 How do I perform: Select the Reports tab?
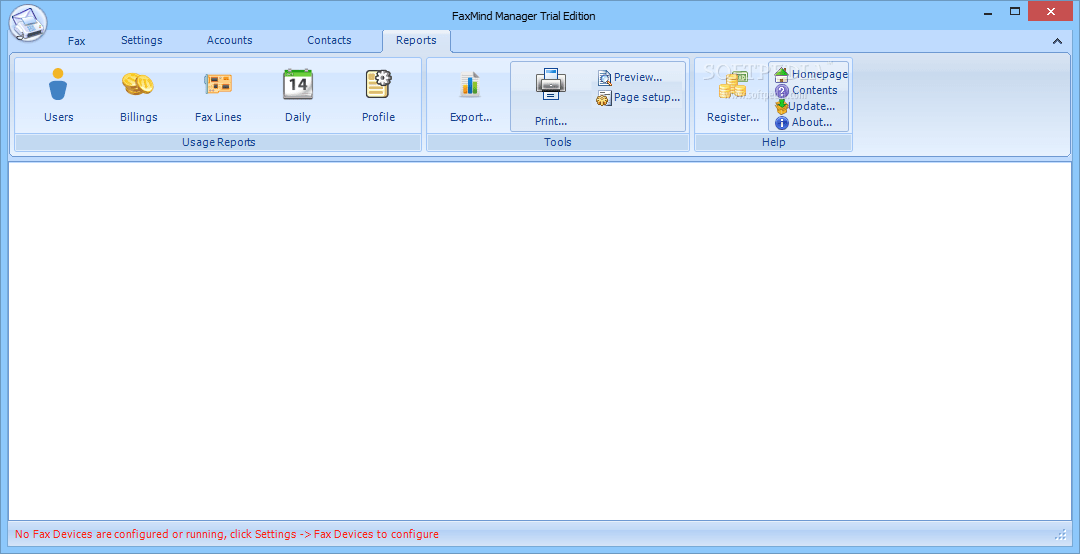pyautogui.click(x=416, y=41)
